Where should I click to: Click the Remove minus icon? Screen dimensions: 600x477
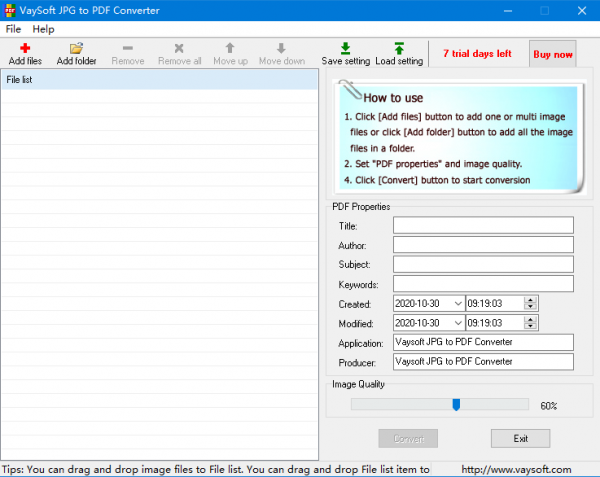click(x=127, y=48)
